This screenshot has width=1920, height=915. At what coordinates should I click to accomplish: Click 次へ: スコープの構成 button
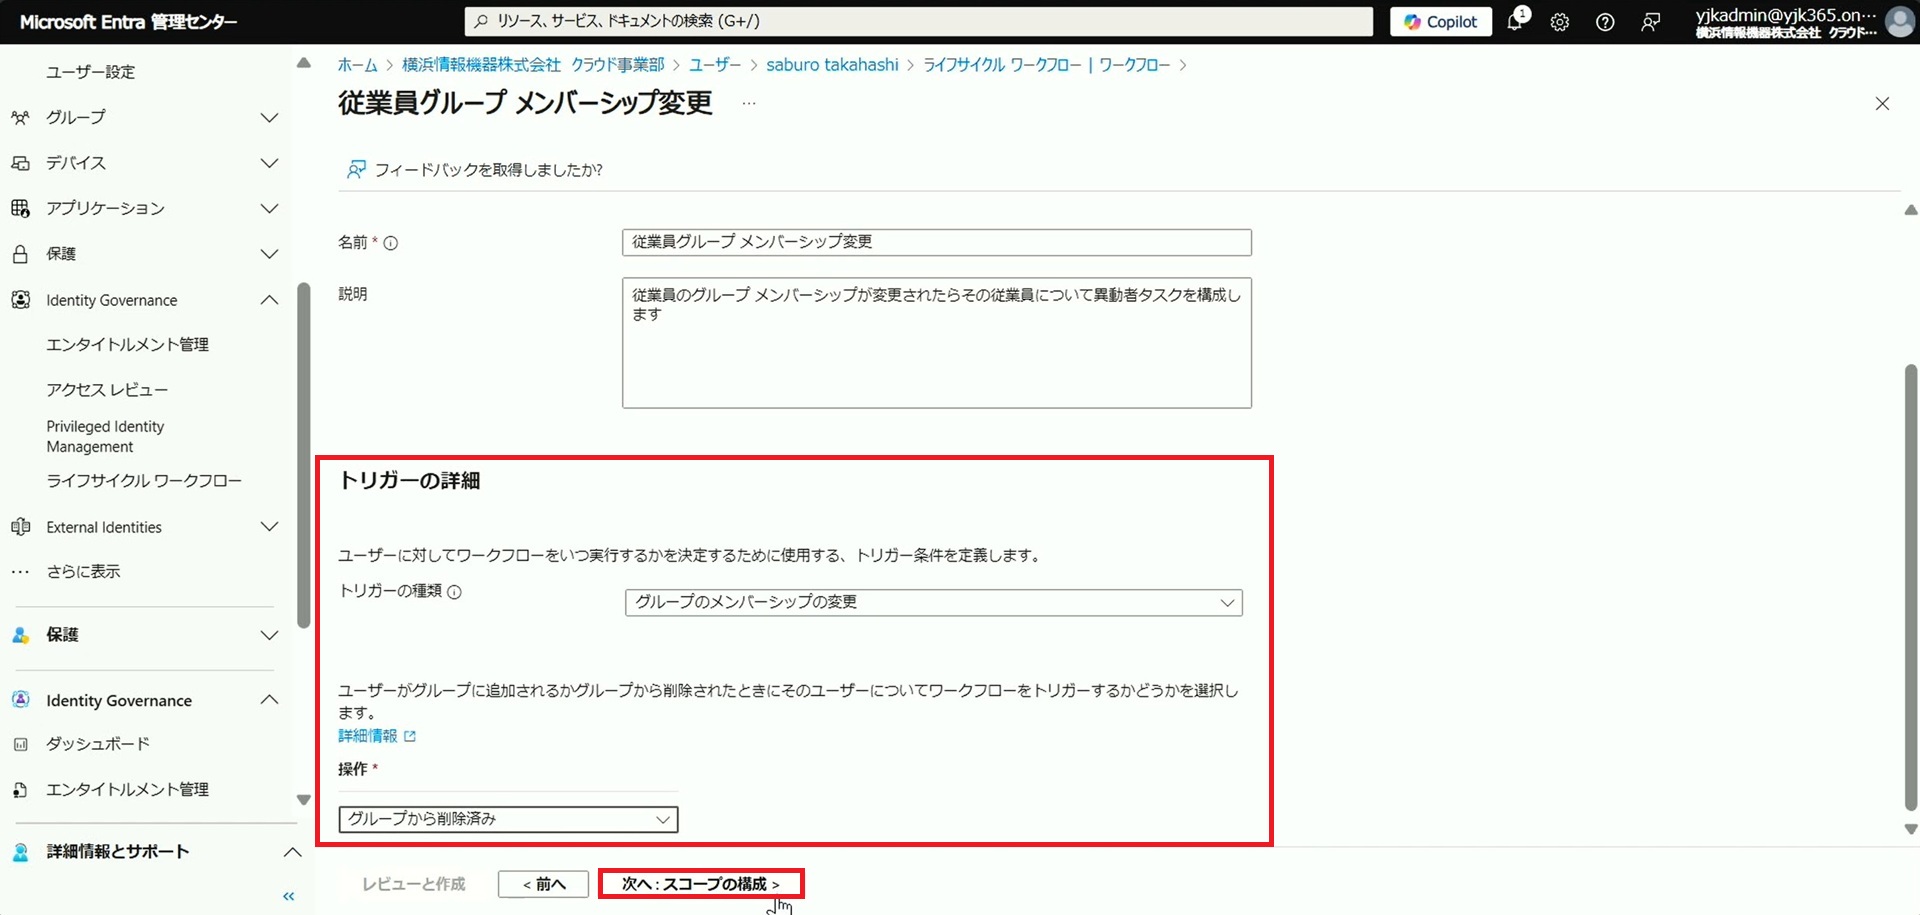click(x=700, y=884)
